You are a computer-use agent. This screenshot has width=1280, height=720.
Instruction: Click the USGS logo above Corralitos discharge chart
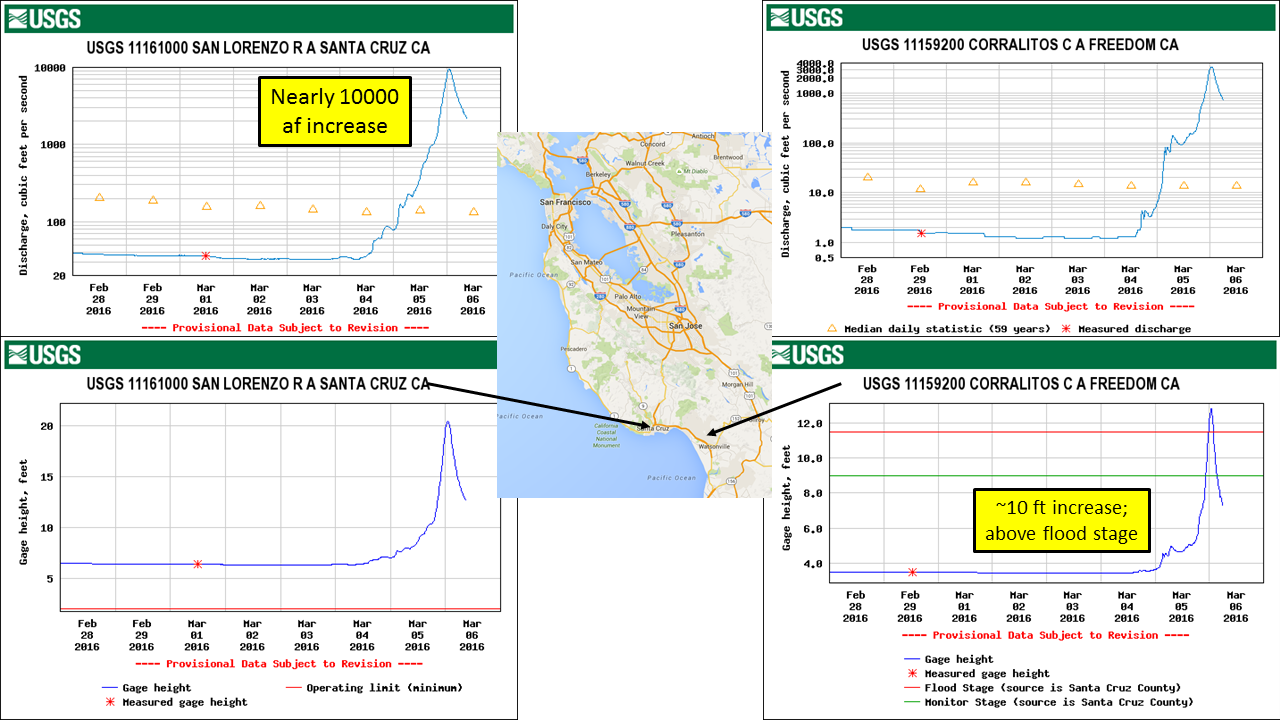click(x=805, y=18)
